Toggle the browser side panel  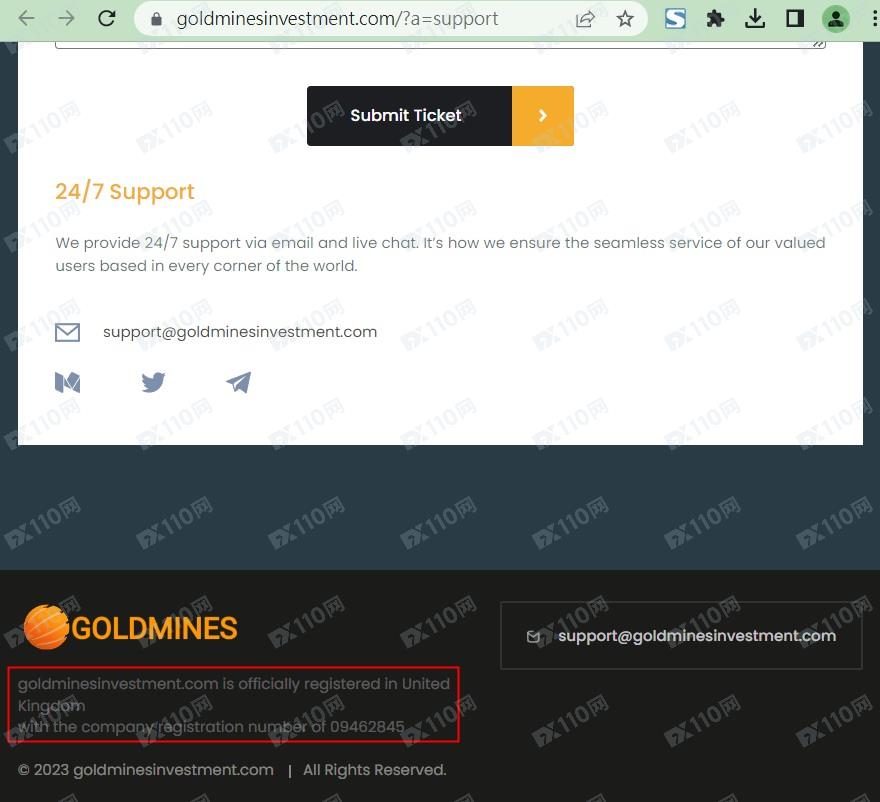(x=795, y=19)
